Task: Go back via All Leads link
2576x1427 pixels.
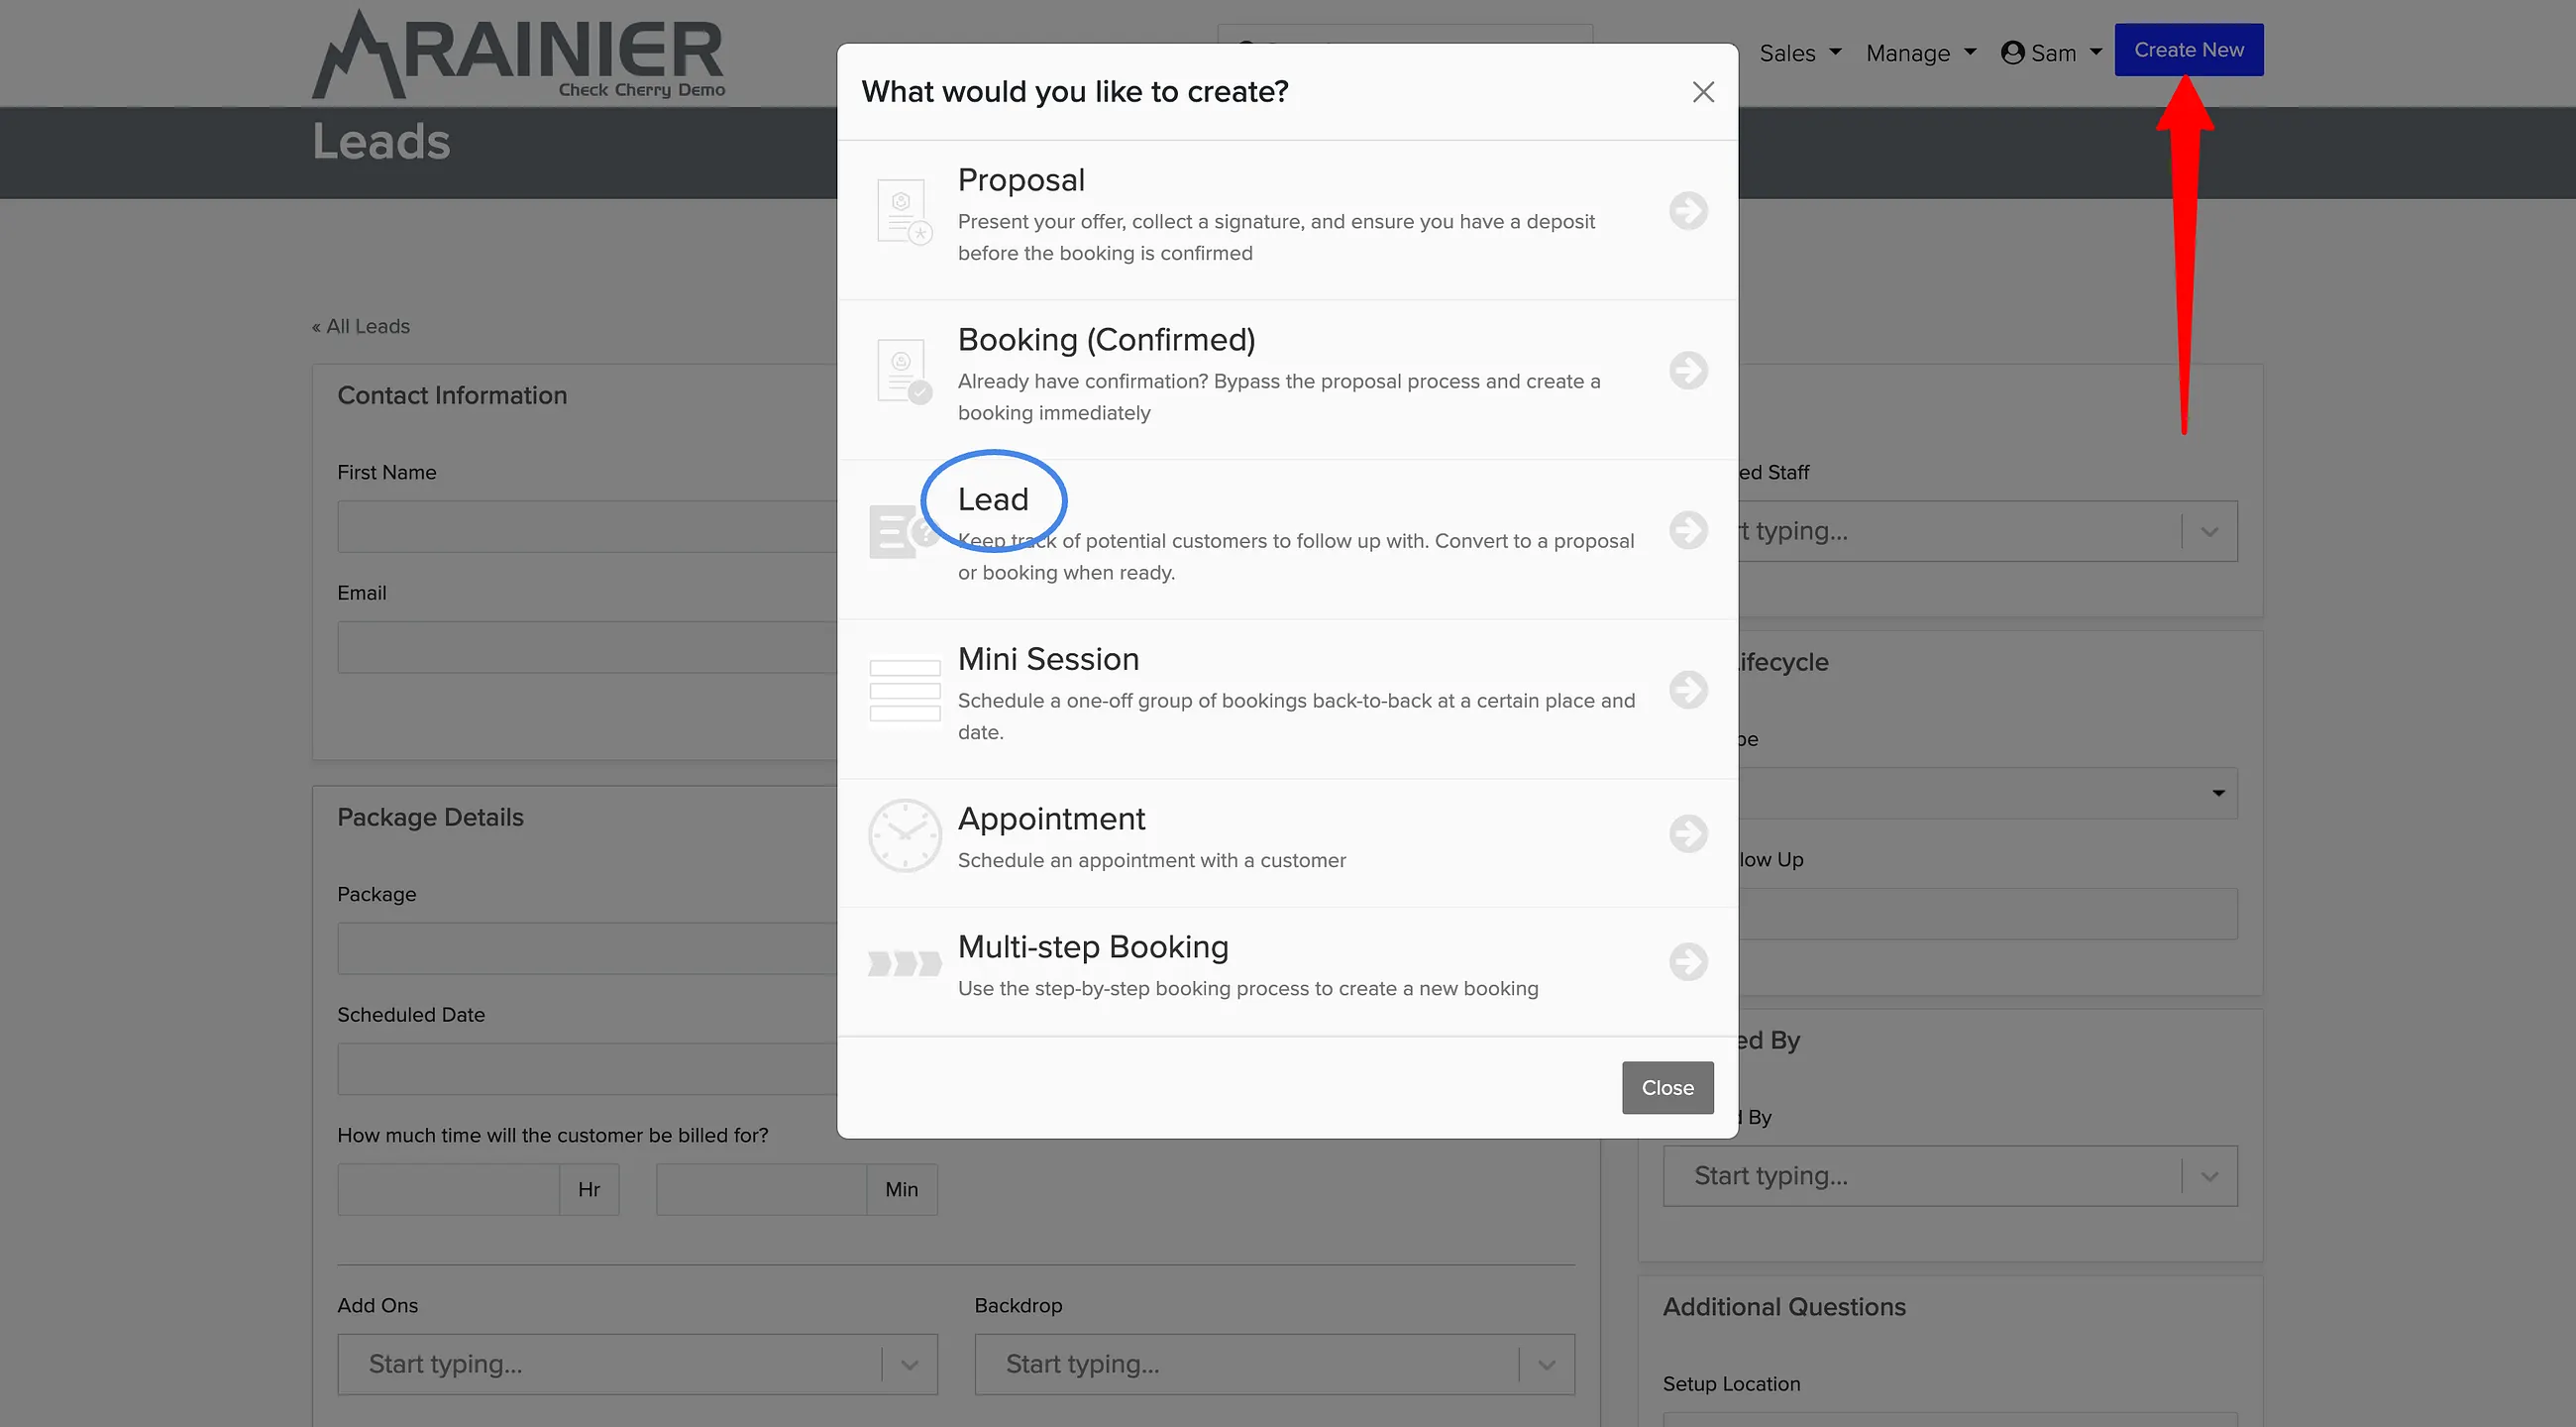Action: [360, 326]
